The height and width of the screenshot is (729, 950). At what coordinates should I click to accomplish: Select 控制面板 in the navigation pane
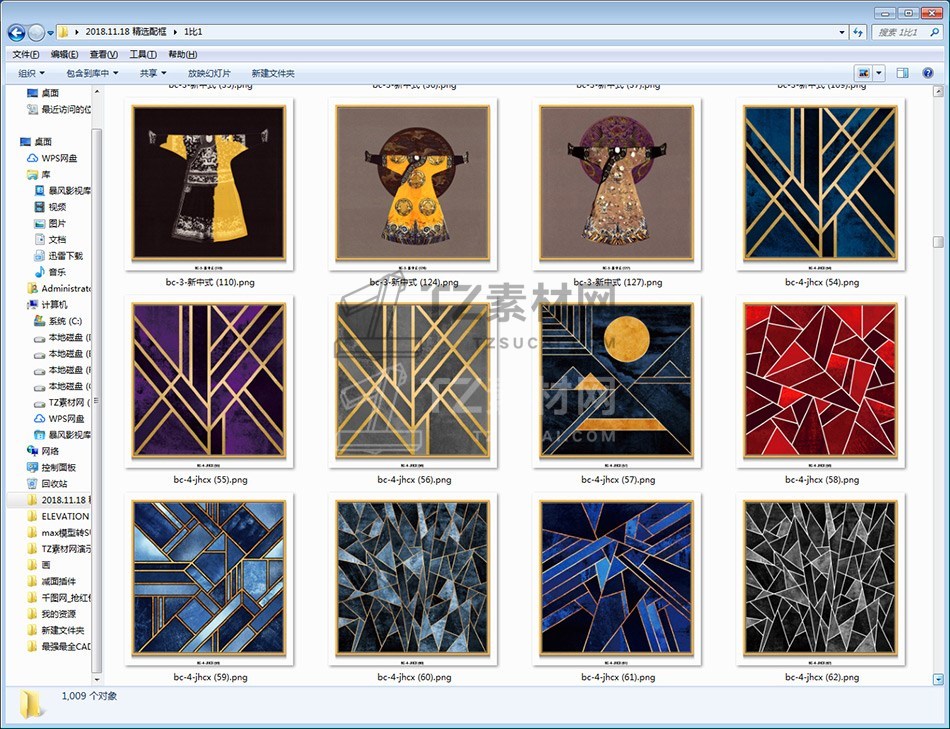58,468
